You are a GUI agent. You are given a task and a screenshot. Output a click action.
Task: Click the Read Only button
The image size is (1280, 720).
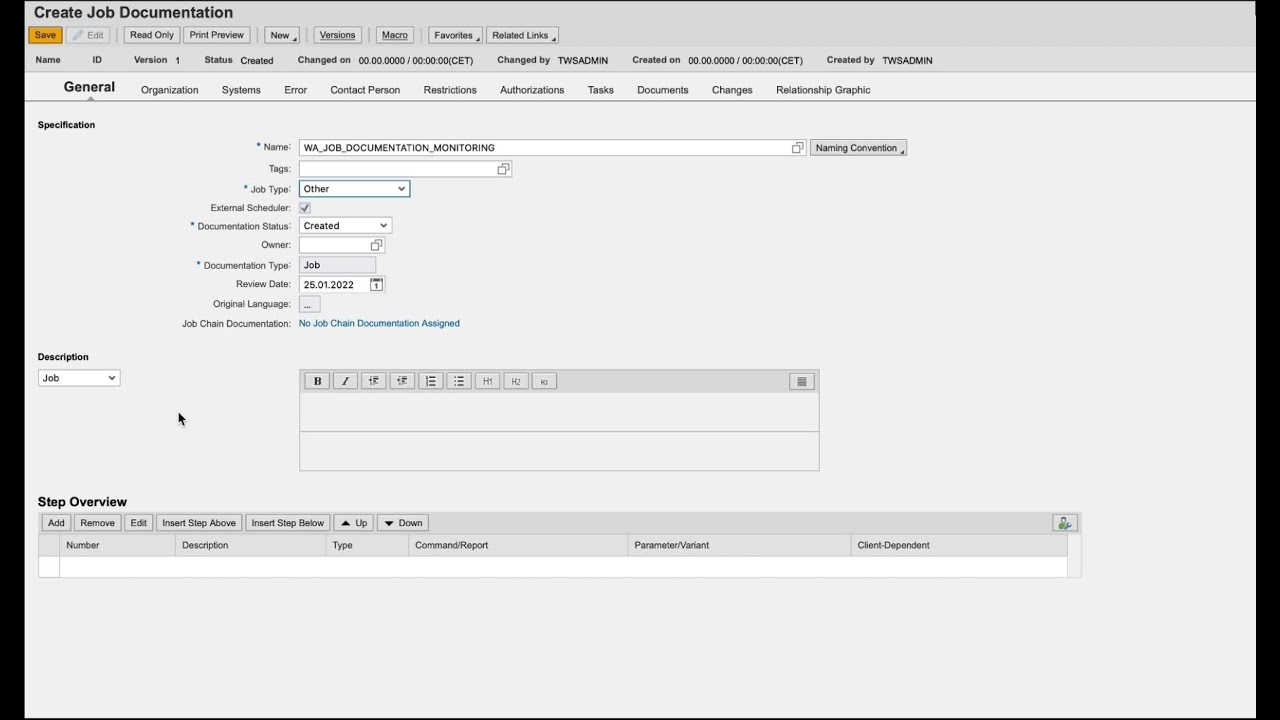[152, 35]
